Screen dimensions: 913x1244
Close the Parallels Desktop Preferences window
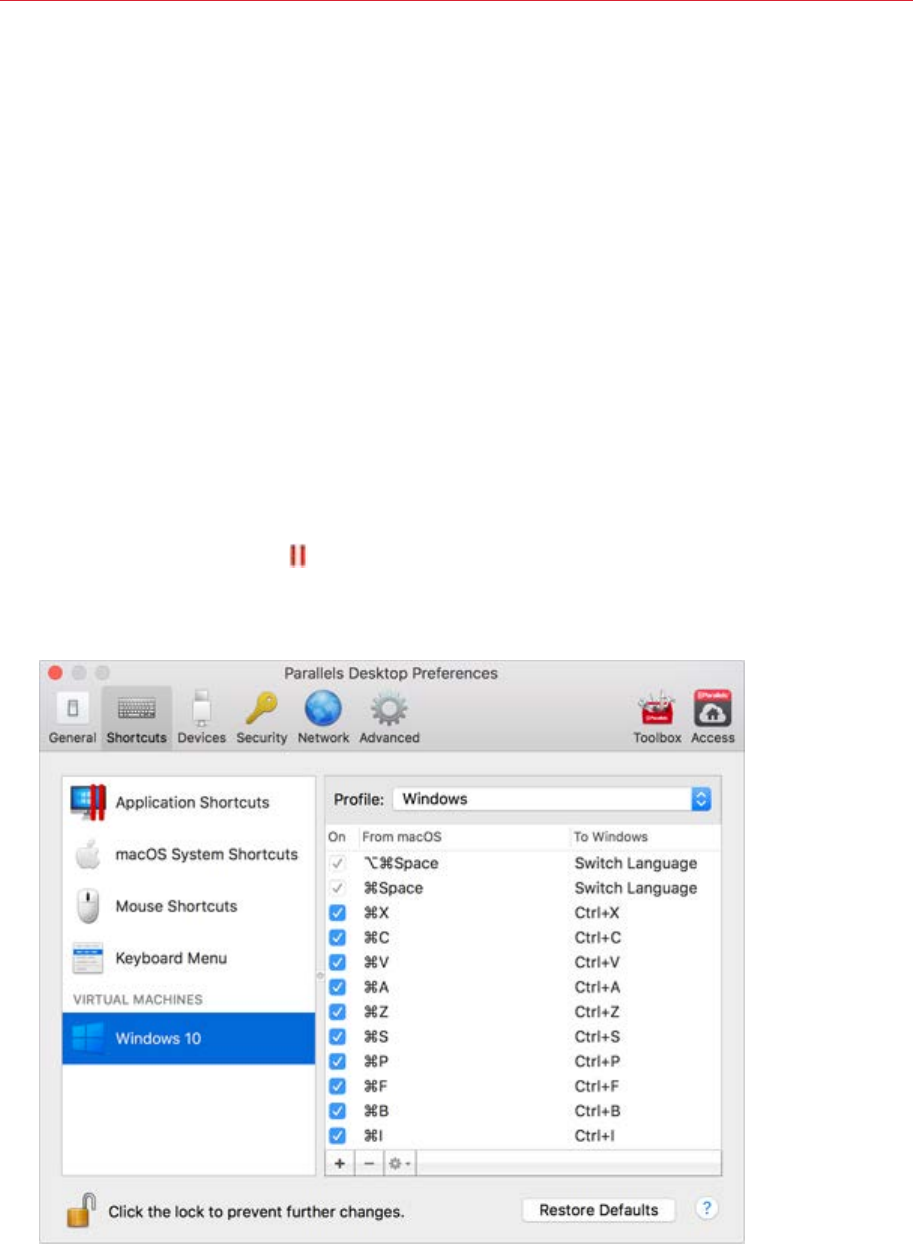[56, 673]
